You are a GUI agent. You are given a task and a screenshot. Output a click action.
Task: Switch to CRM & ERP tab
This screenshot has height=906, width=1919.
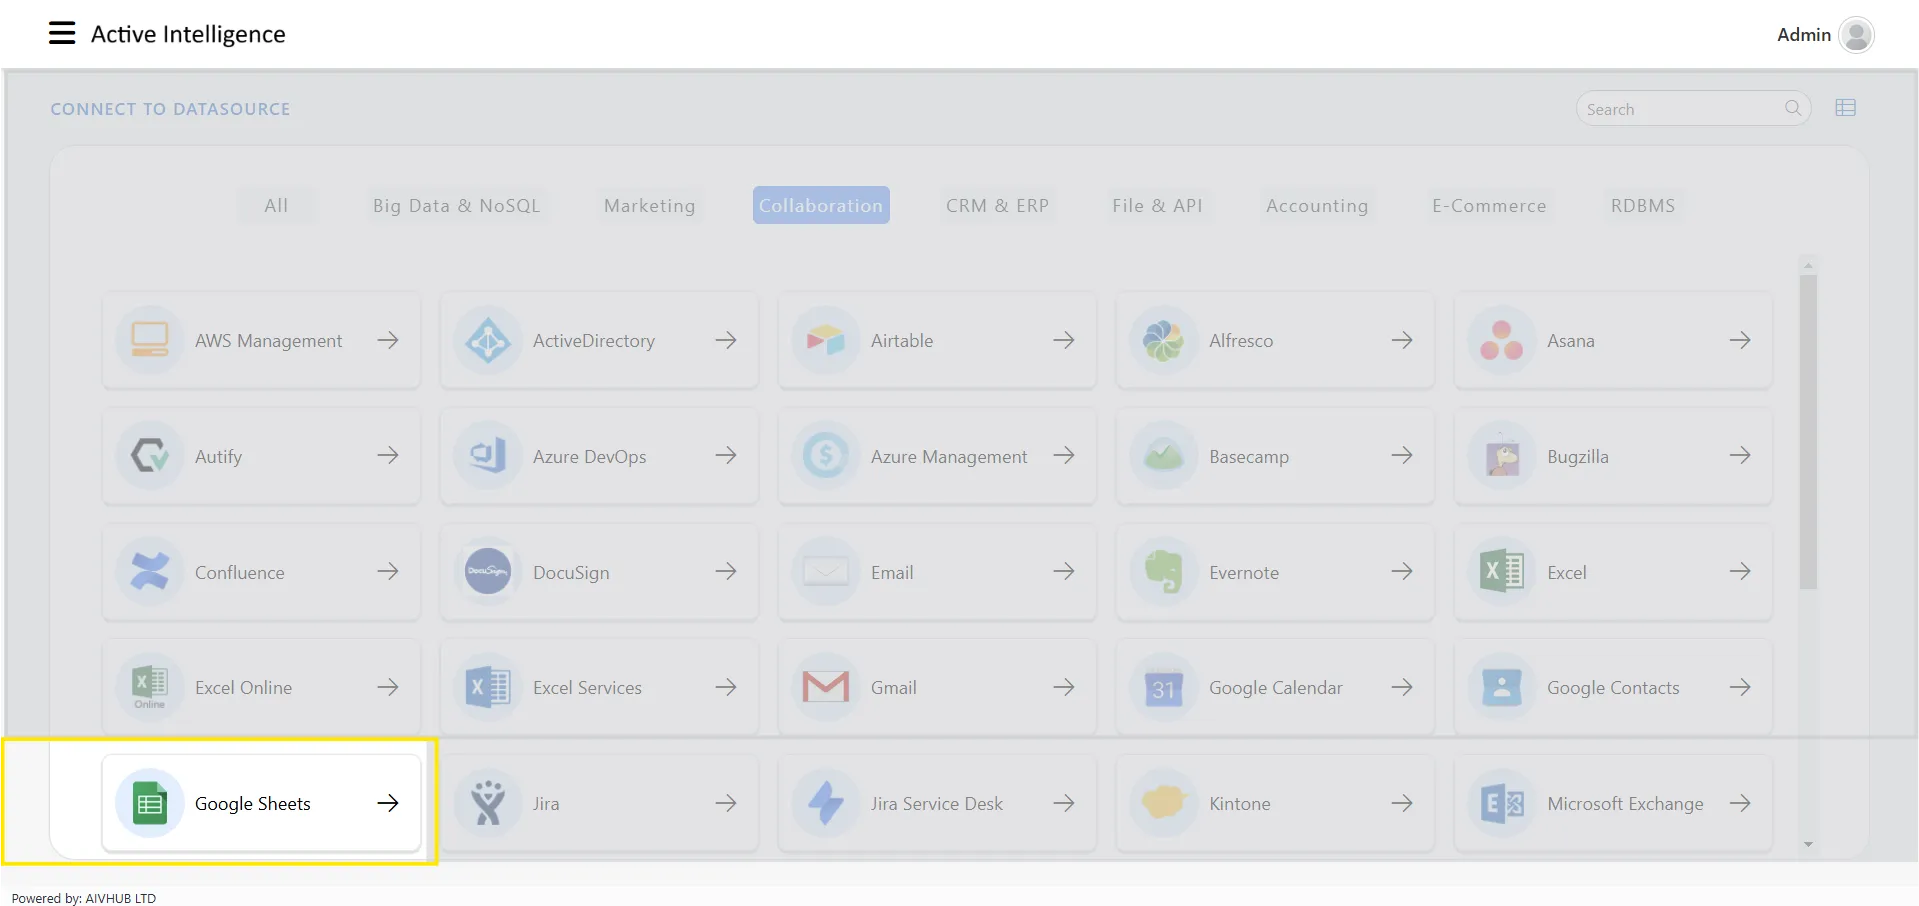pos(997,205)
